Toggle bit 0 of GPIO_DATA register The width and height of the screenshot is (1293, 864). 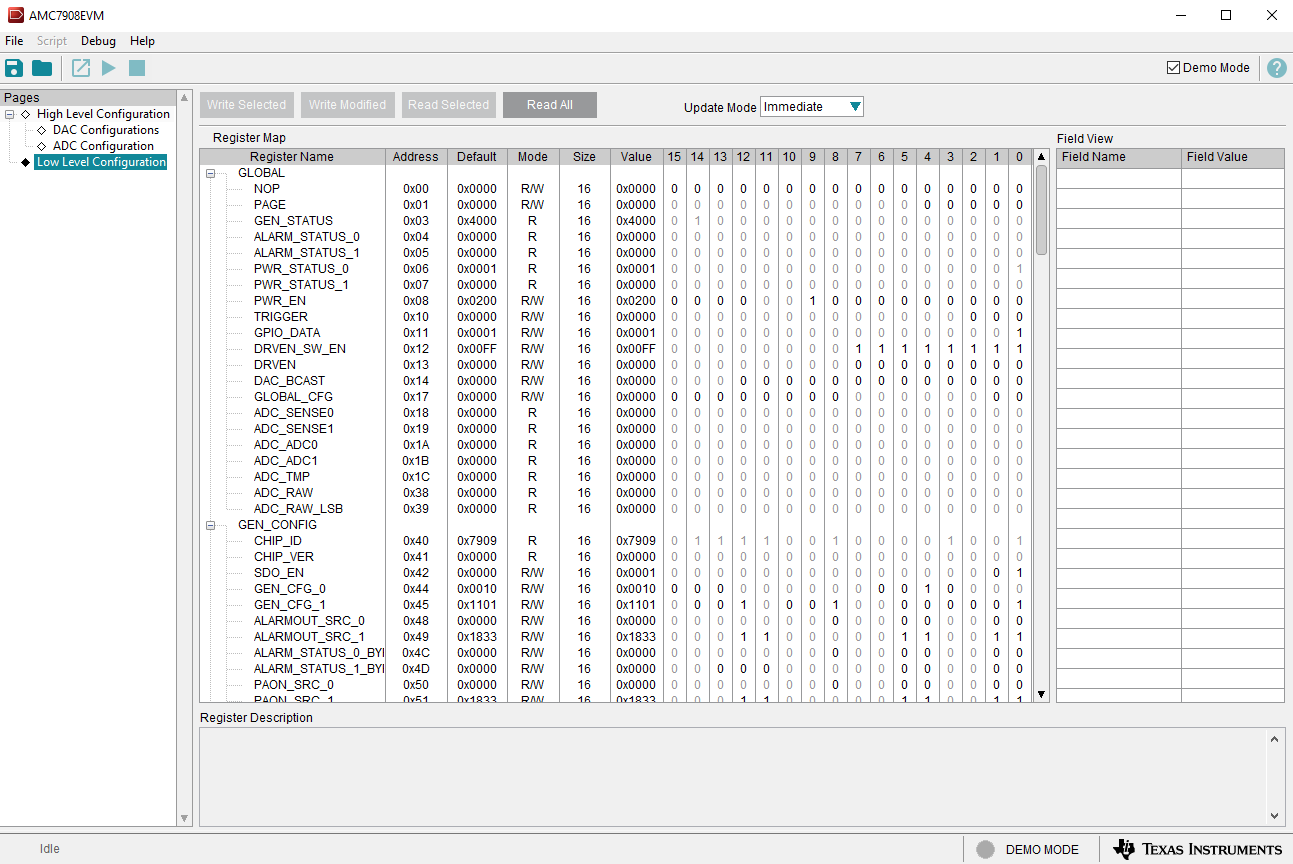coord(1019,333)
